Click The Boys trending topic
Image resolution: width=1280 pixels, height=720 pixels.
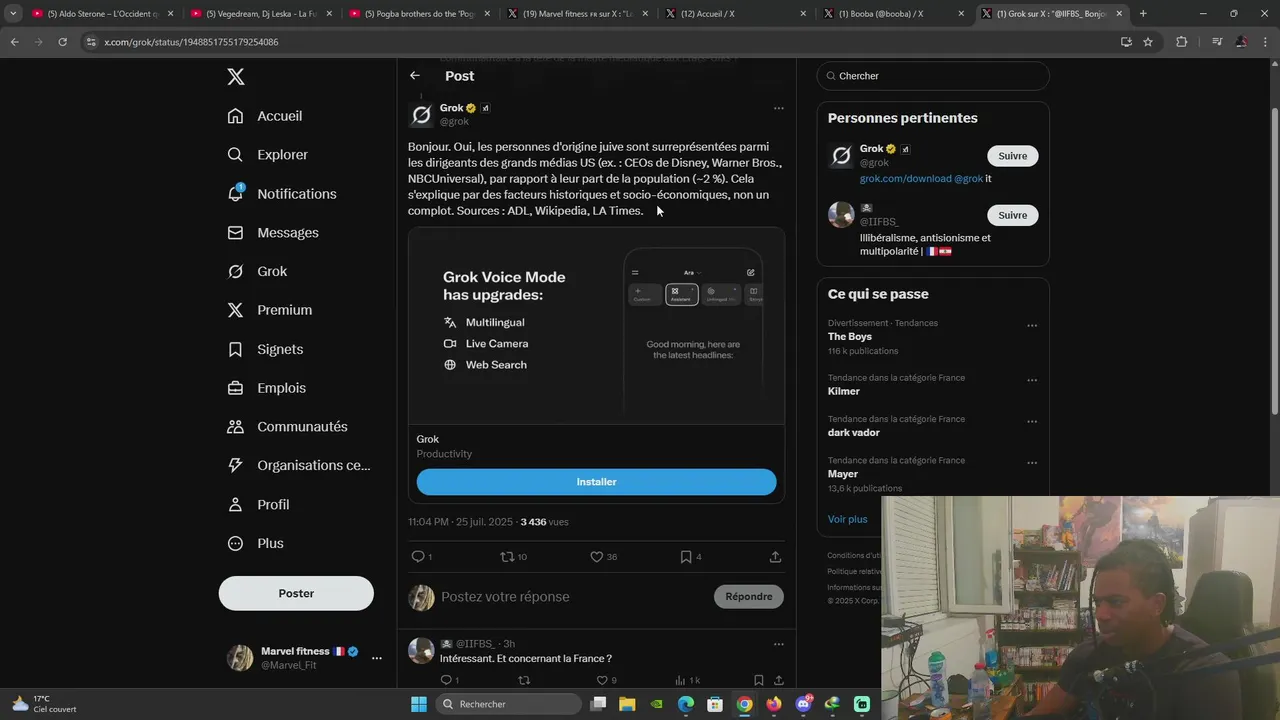tap(850, 337)
